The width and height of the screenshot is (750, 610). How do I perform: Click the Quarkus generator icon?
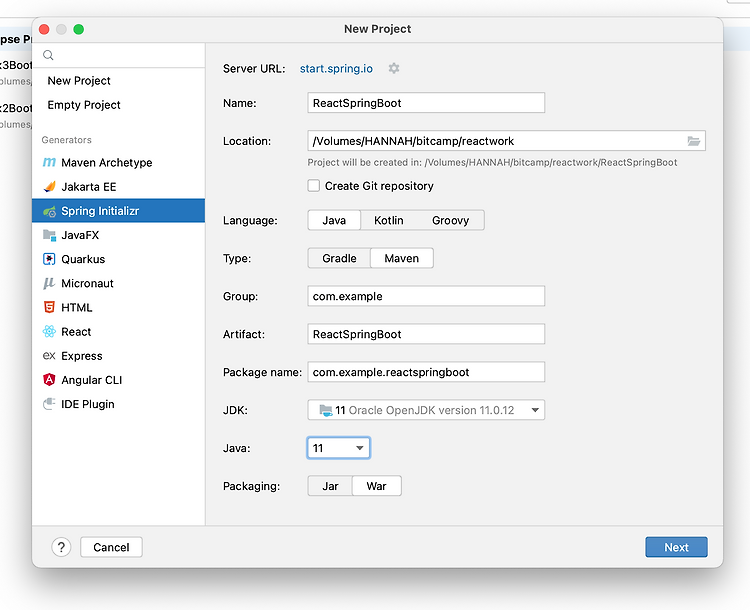pos(49,259)
